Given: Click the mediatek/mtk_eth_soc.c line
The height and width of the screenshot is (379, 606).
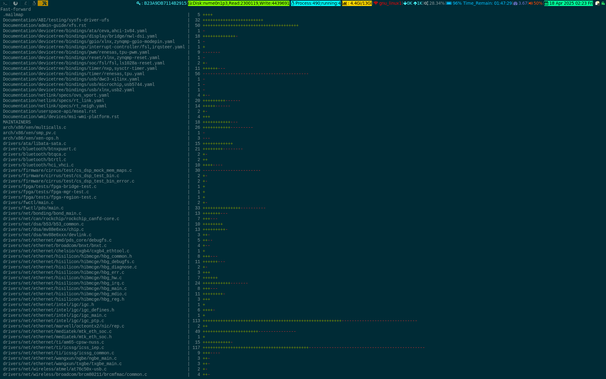Looking at the screenshot, I should click(x=57, y=331).
